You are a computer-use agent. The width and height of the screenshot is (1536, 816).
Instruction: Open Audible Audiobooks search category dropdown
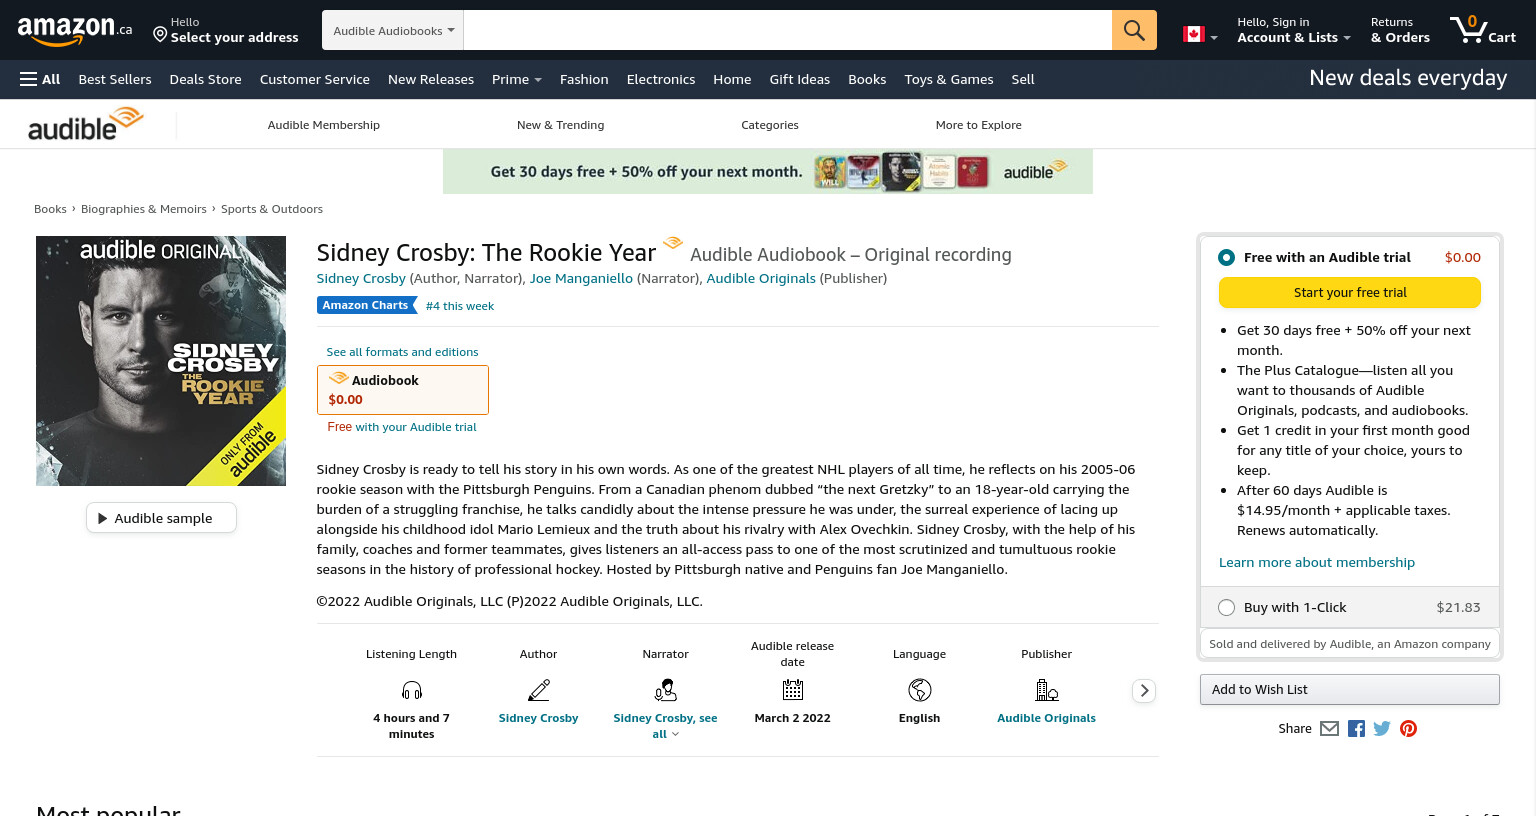click(393, 30)
